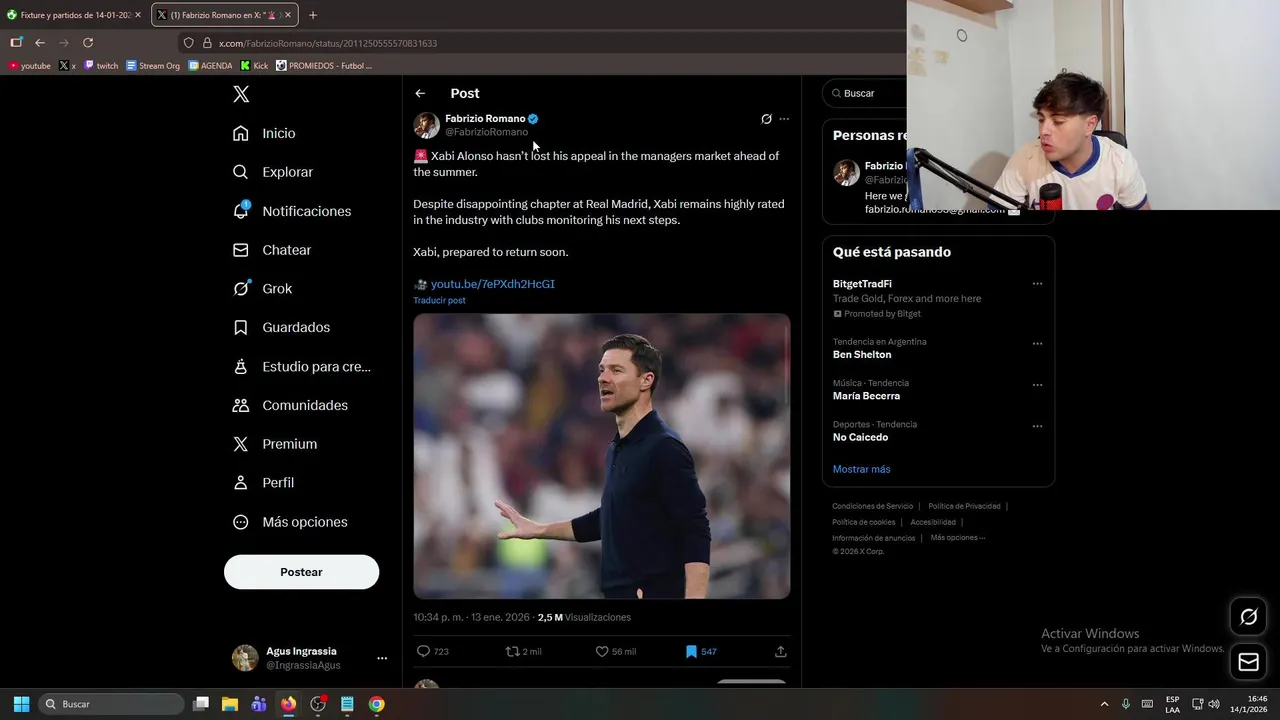Click Fabrizio Romano's avatar on the post
Screen dimensions: 1280x720
tap(427, 125)
